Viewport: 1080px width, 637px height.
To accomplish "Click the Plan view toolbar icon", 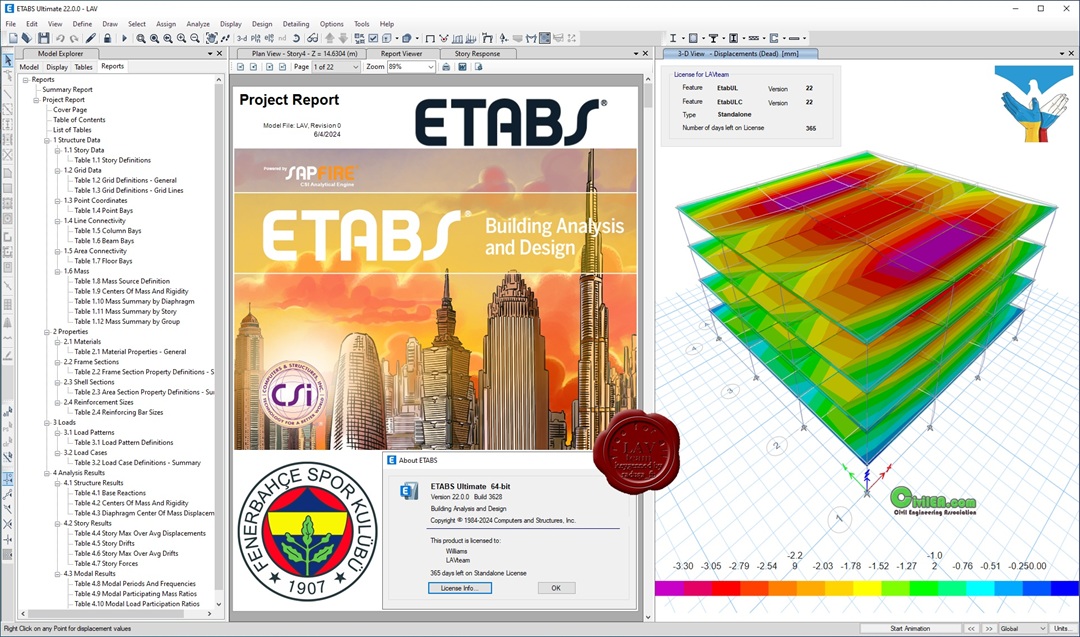I will pos(256,38).
